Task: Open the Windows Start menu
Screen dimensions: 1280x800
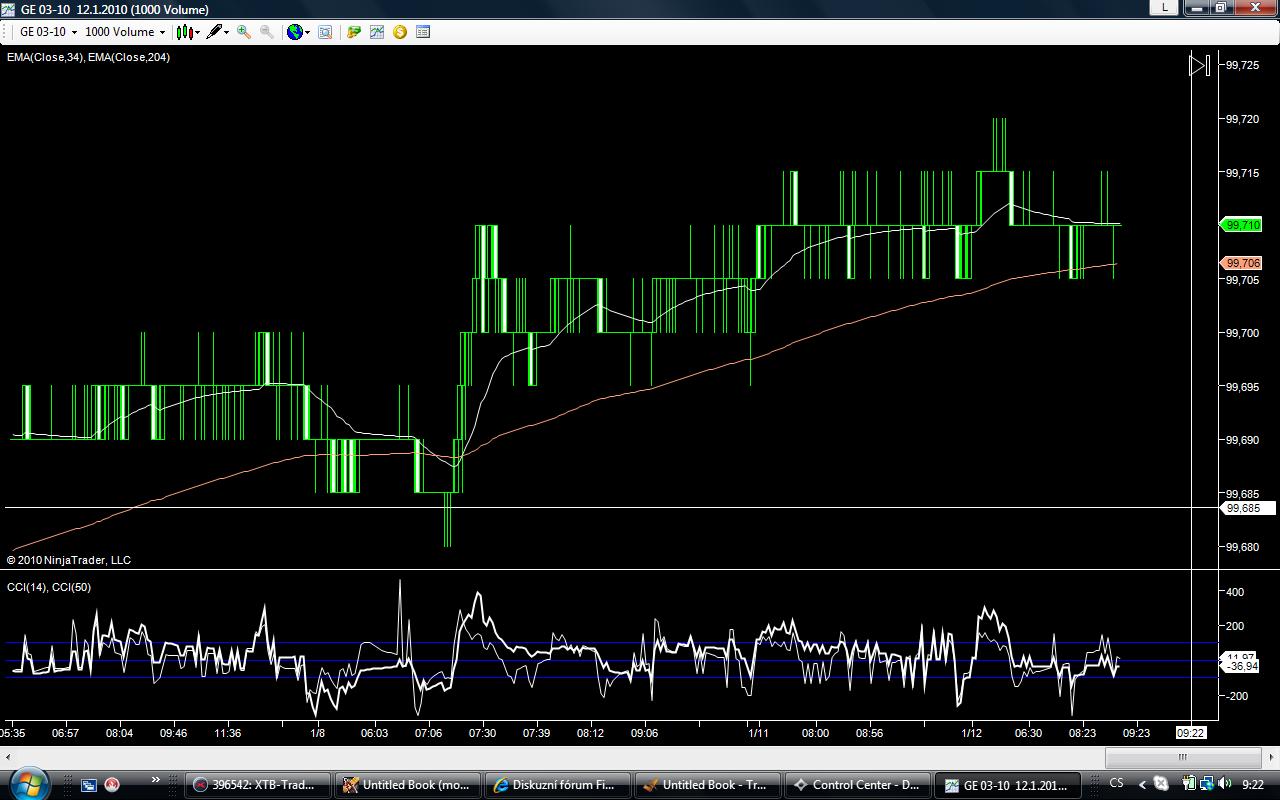Action: pyautogui.click(x=27, y=783)
